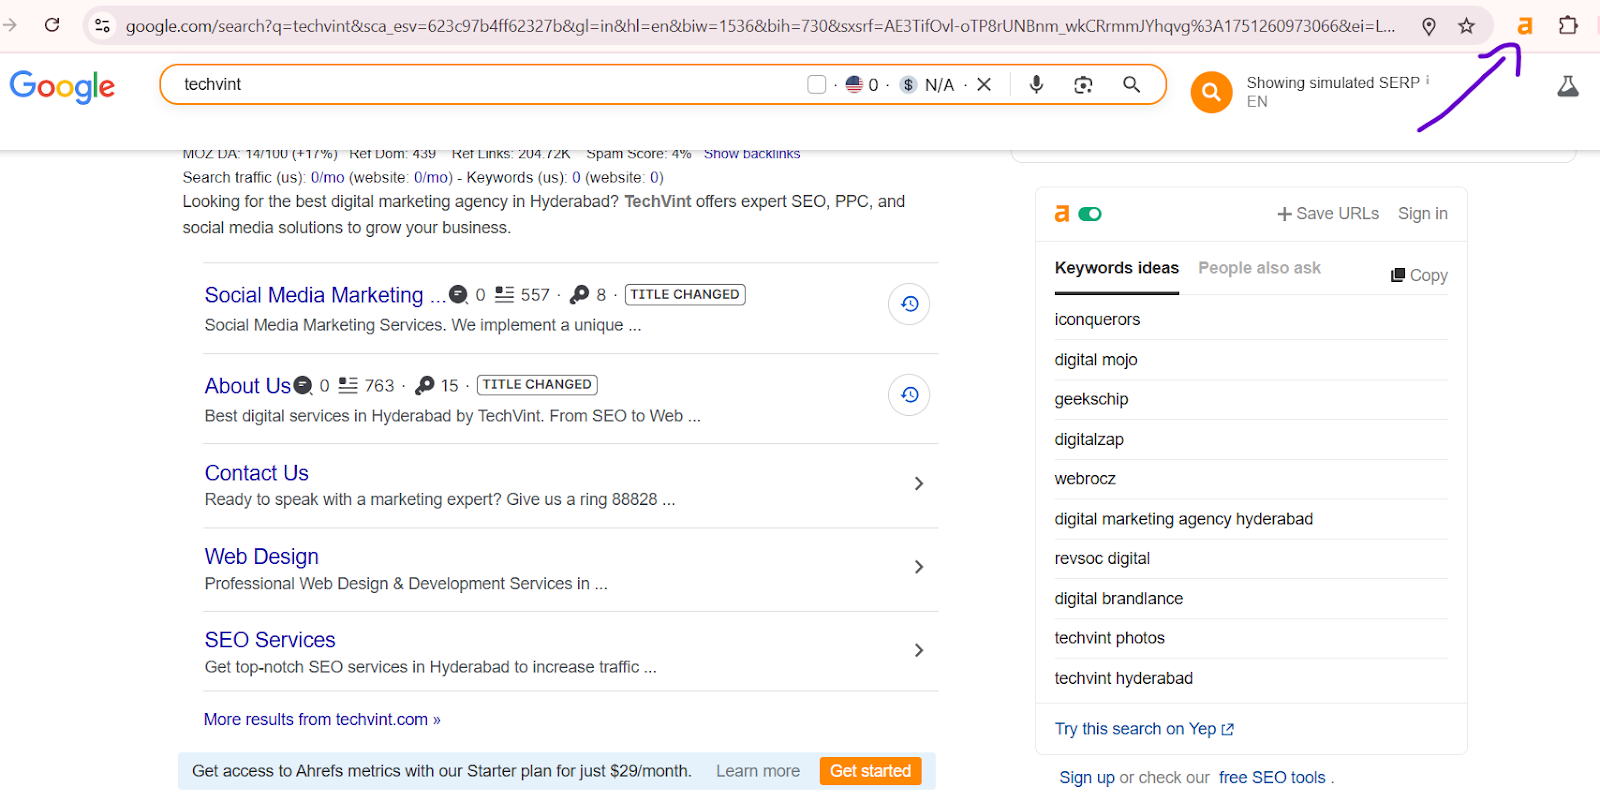Screen dimensions: 1600x802
Task: Open the About Us result link
Action: (x=247, y=386)
